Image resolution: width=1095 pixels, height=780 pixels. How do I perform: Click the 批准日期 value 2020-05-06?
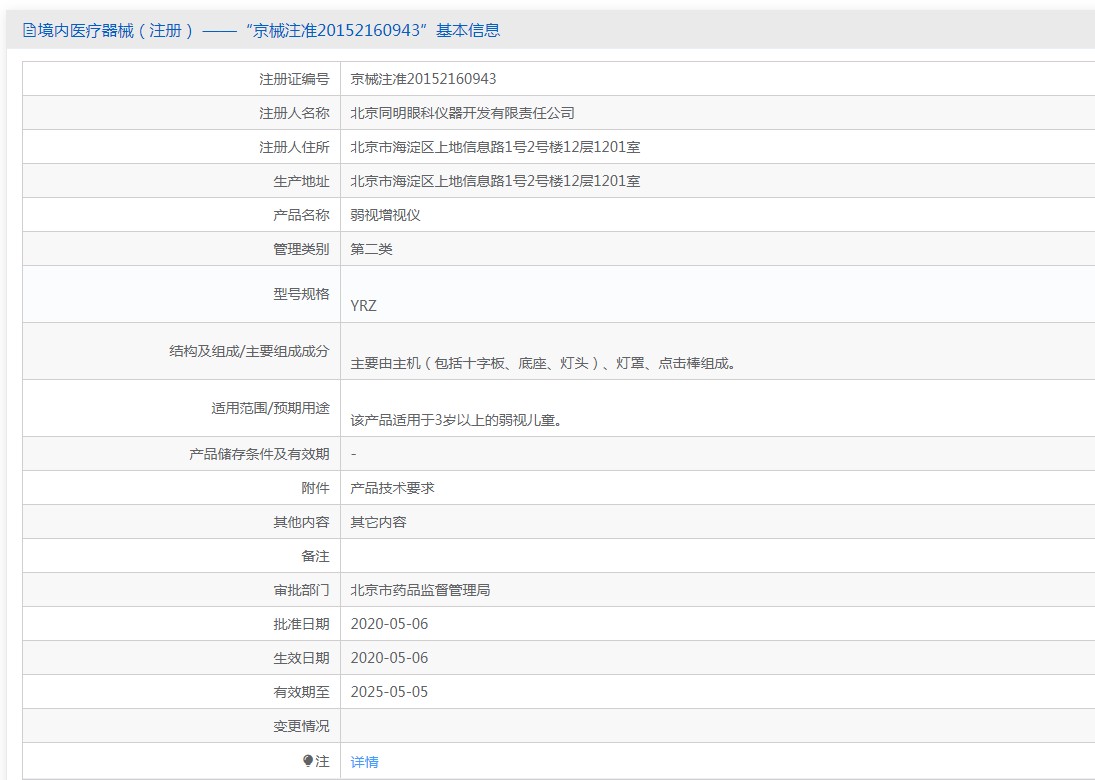click(389, 624)
